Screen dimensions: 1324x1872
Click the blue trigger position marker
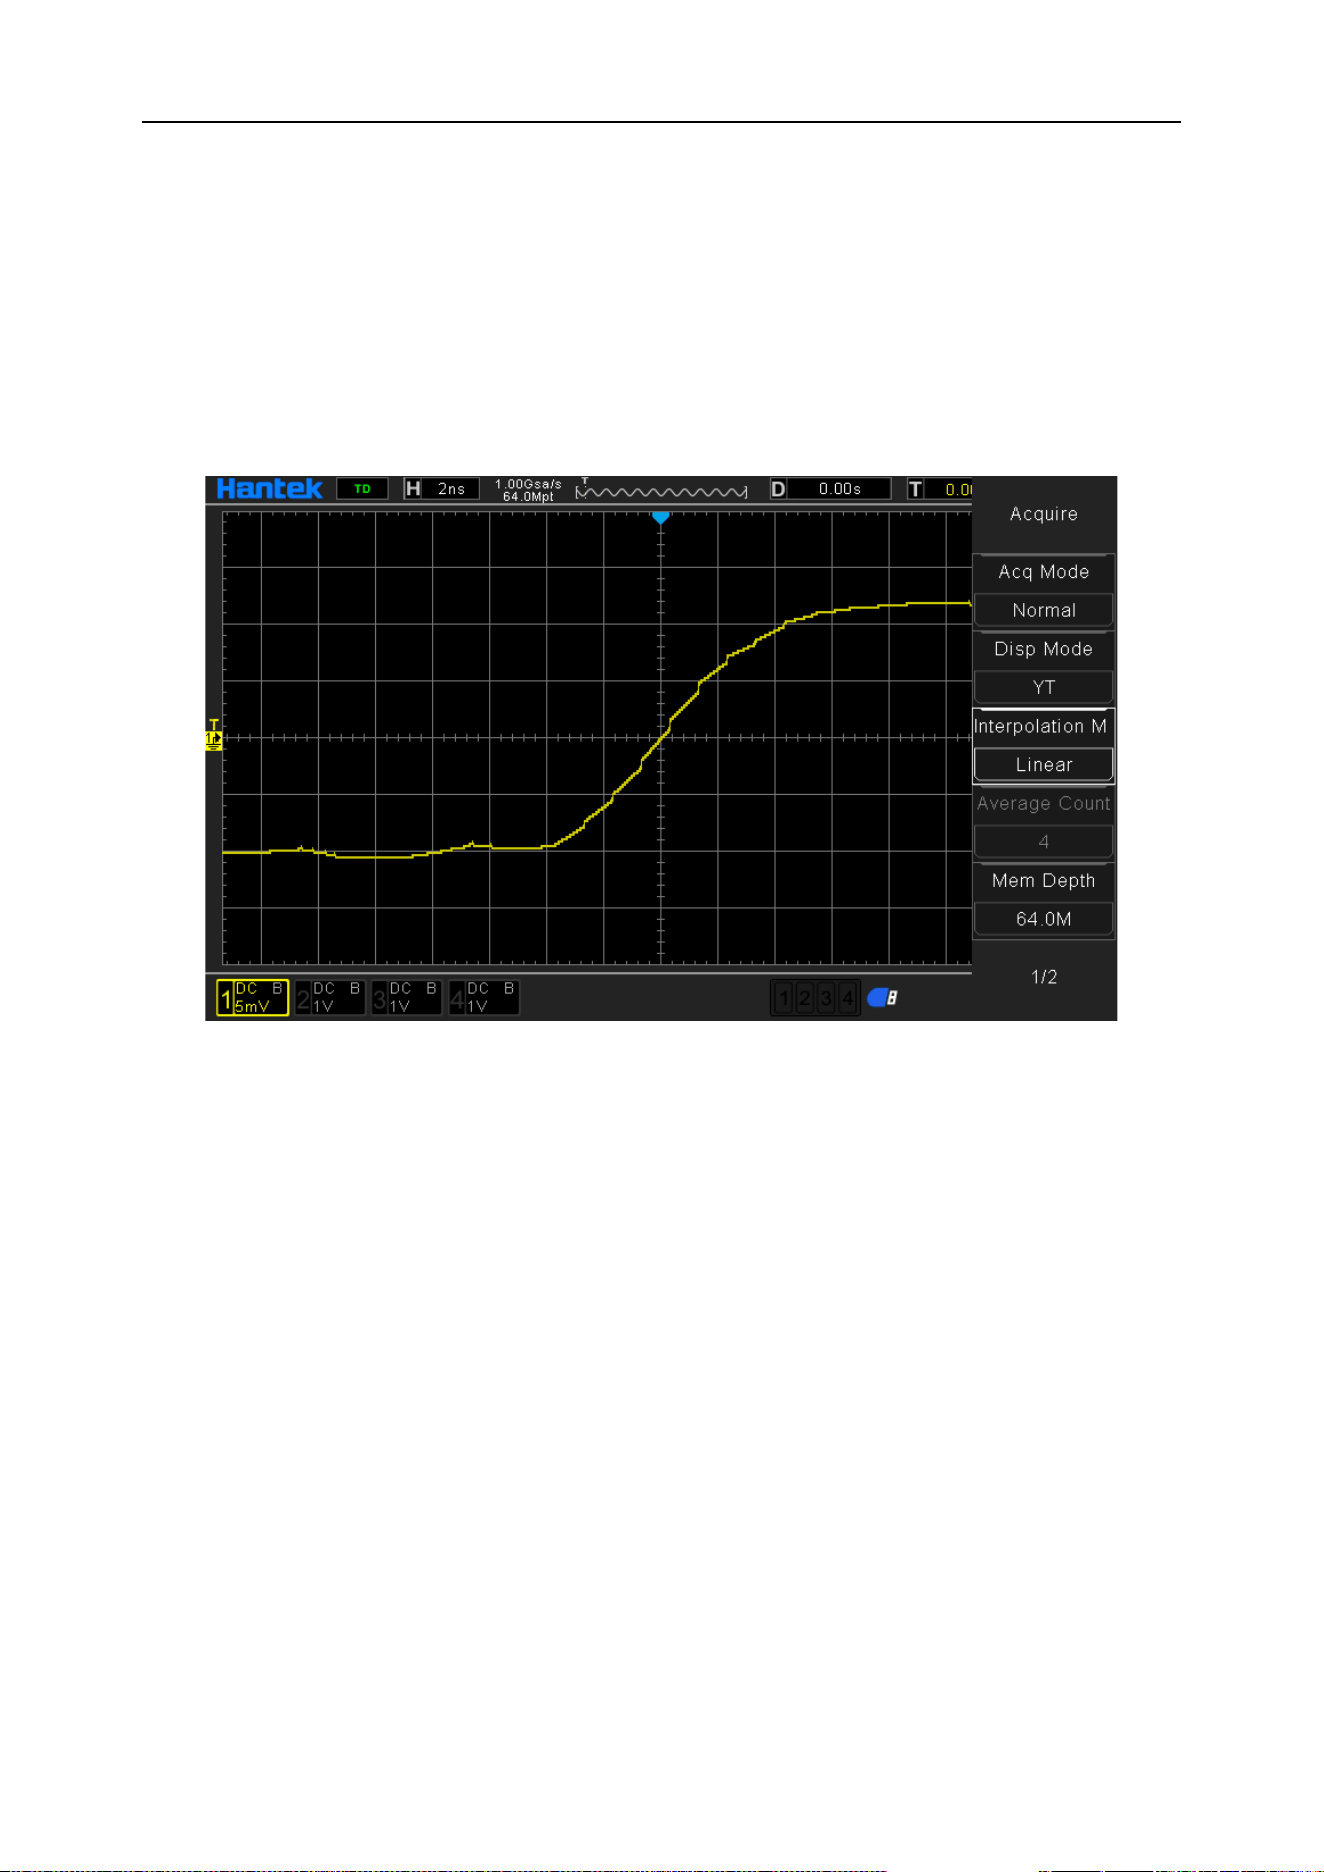click(x=660, y=517)
